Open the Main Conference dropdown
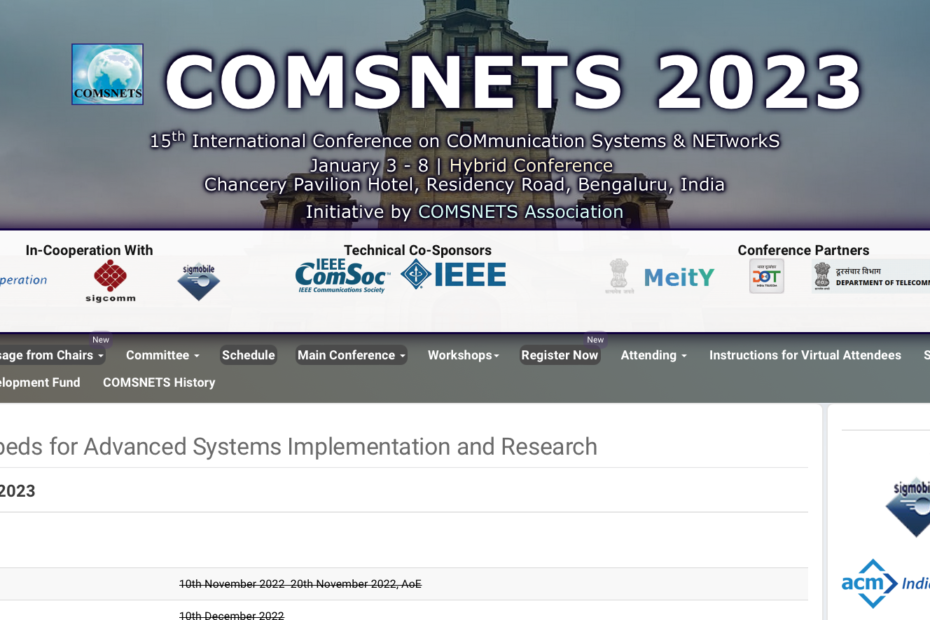Screen dimensions: 930x620 coord(351,355)
